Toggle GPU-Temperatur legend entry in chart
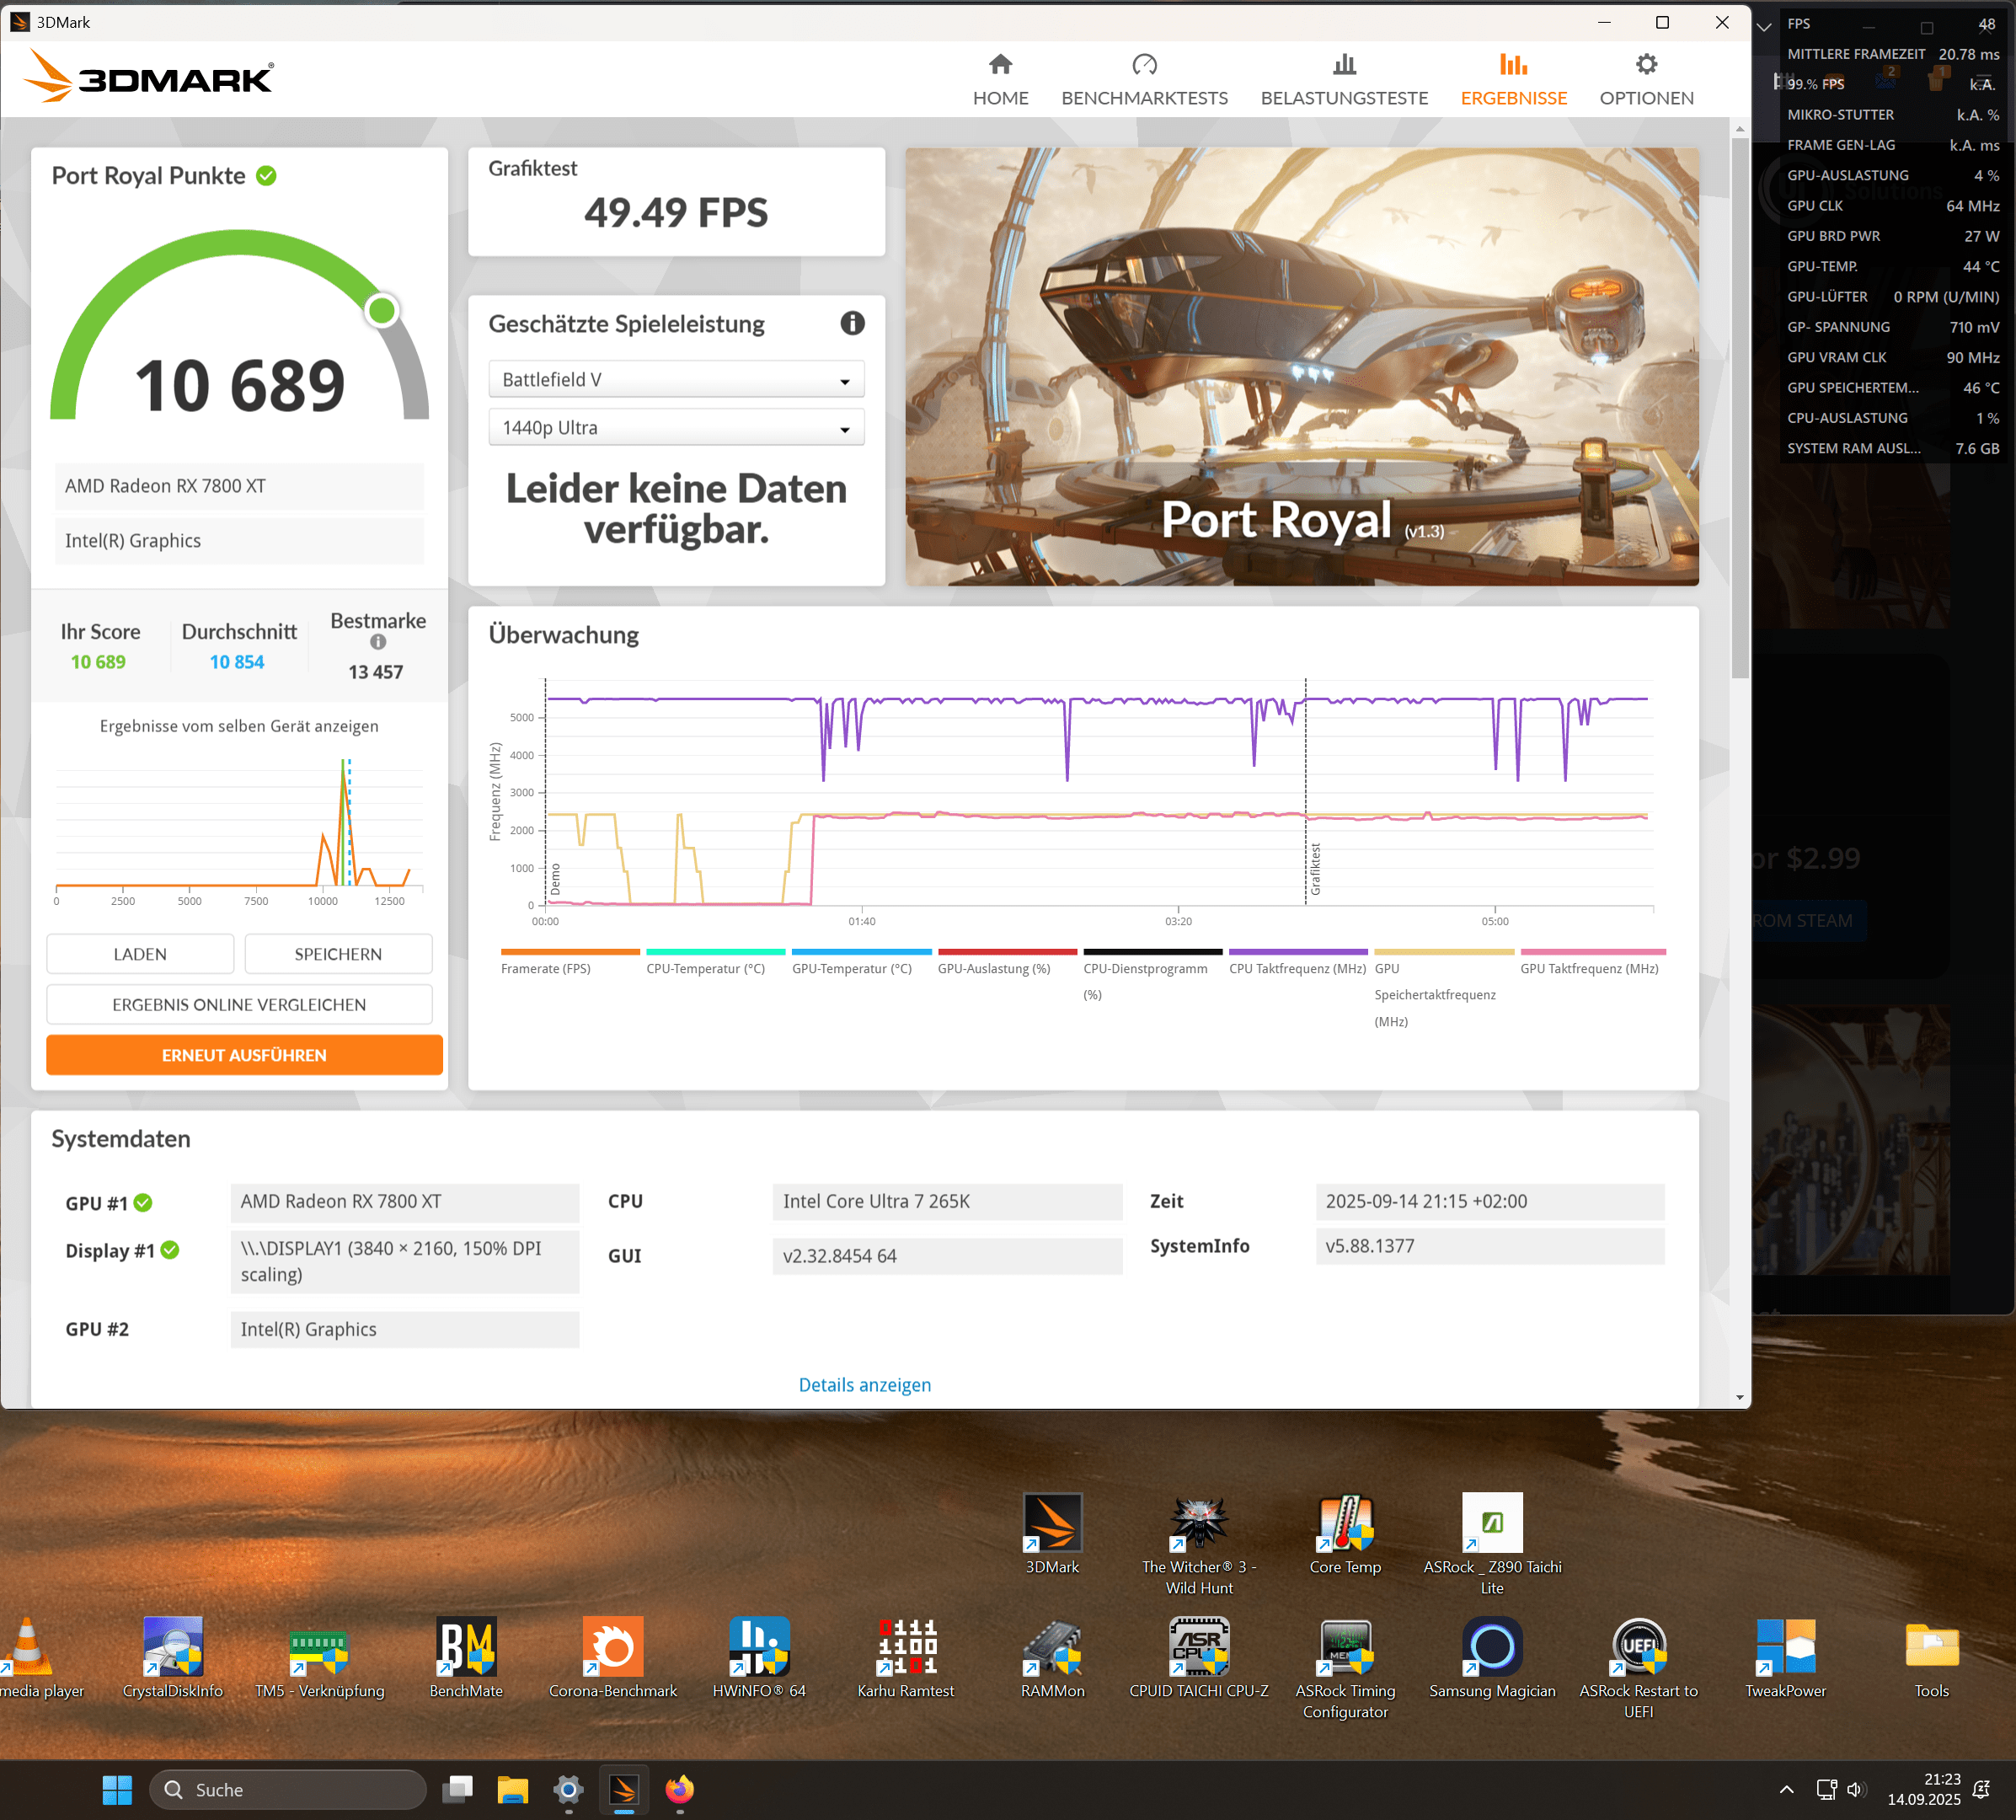 [852, 968]
